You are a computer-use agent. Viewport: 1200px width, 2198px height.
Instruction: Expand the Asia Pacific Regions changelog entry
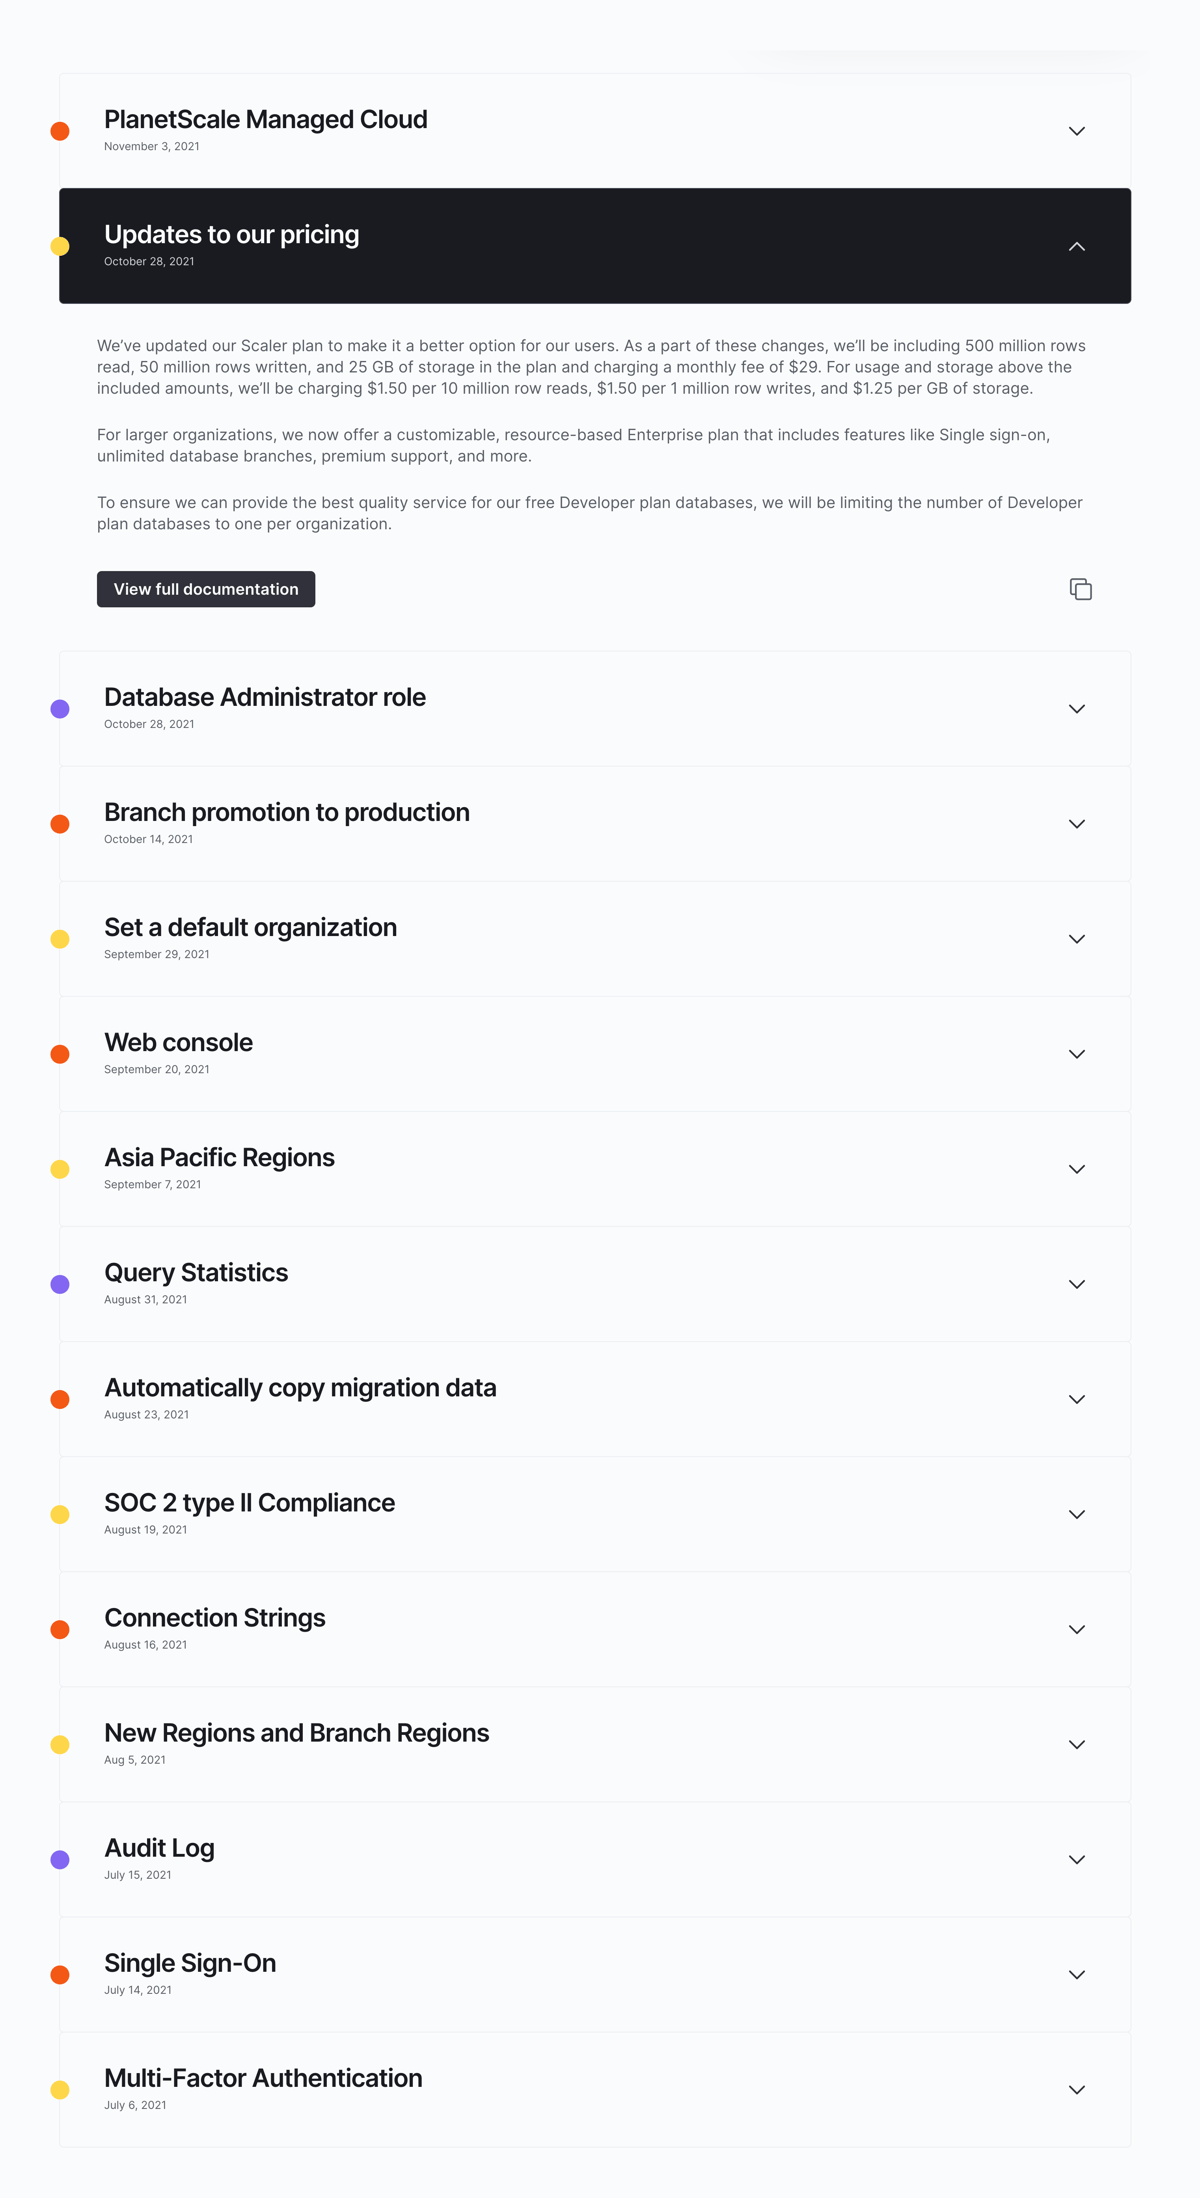1076,1168
